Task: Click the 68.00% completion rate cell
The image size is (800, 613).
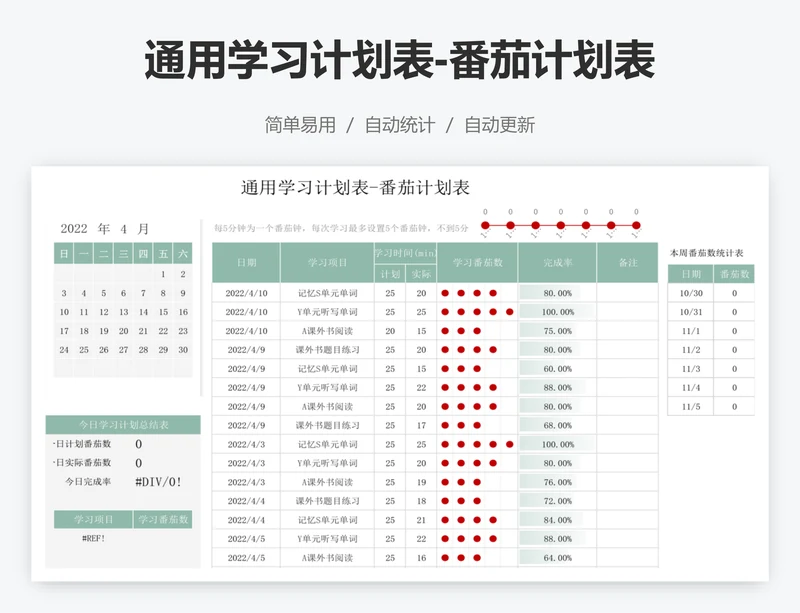Action: click(558, 425)
